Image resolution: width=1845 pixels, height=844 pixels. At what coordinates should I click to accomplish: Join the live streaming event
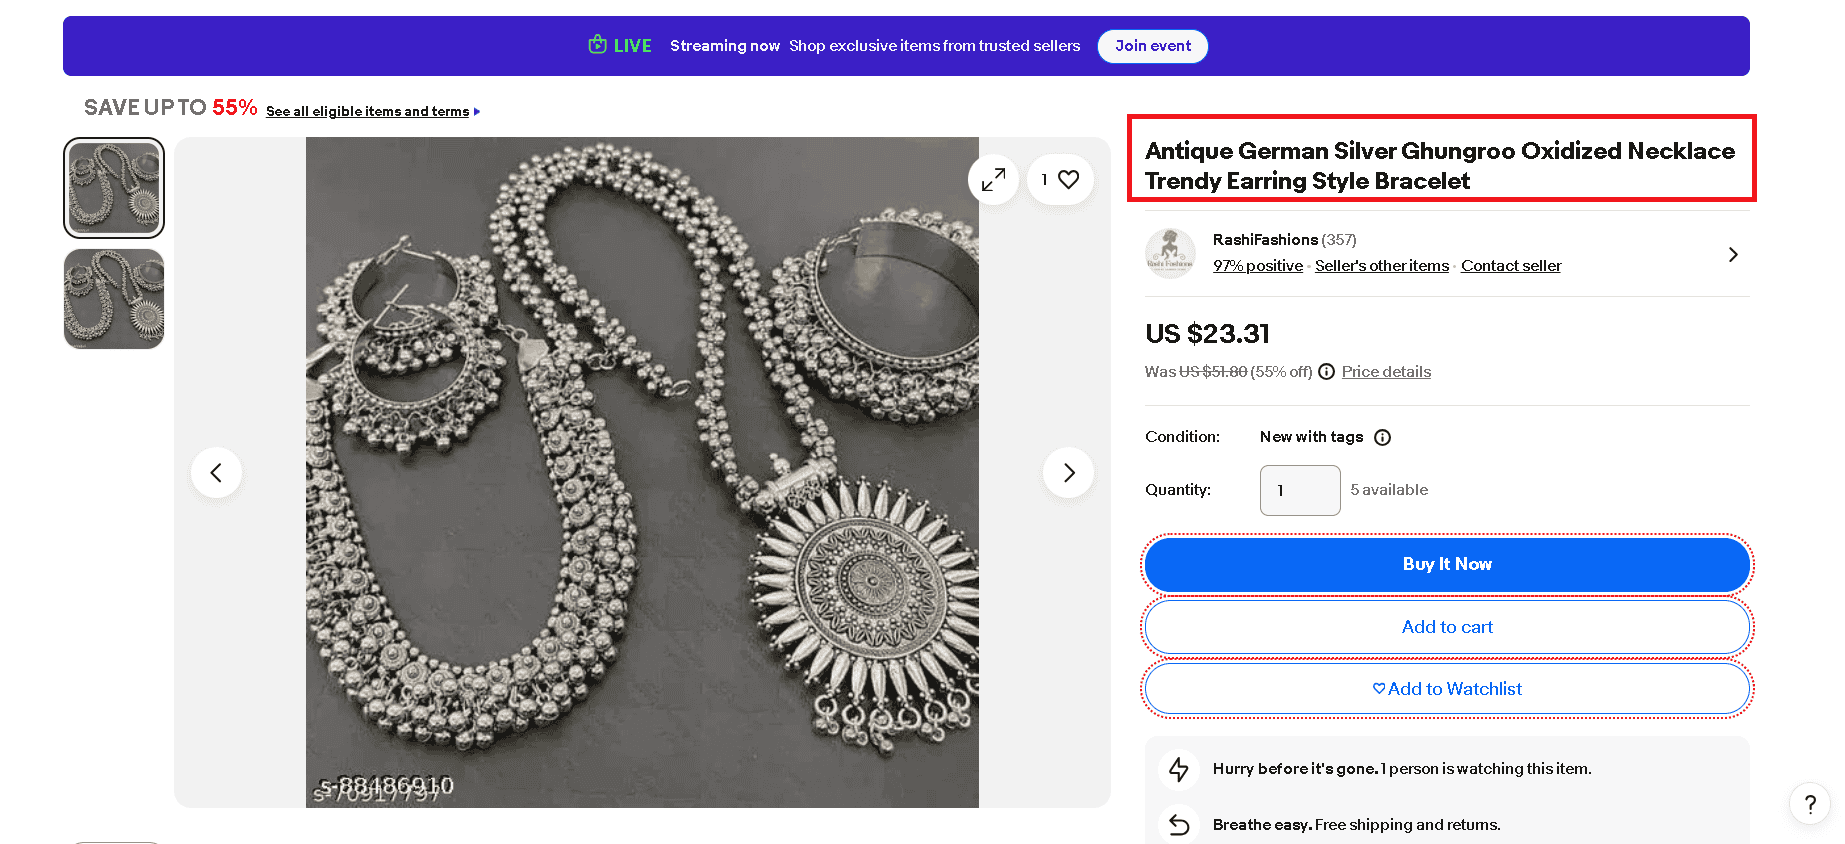pos(1152,46)
